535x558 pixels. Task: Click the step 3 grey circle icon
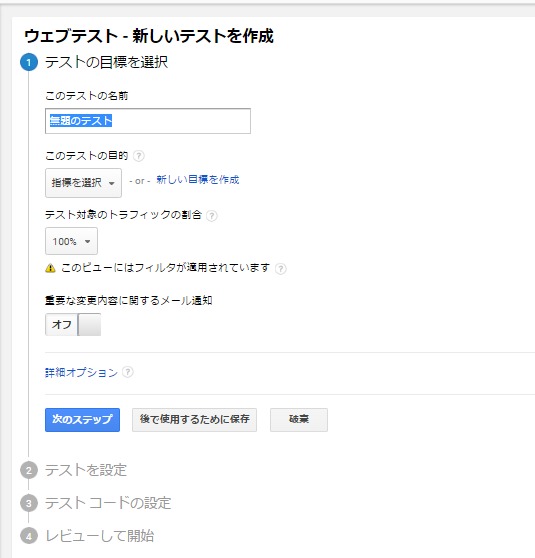tap(29, 503)
